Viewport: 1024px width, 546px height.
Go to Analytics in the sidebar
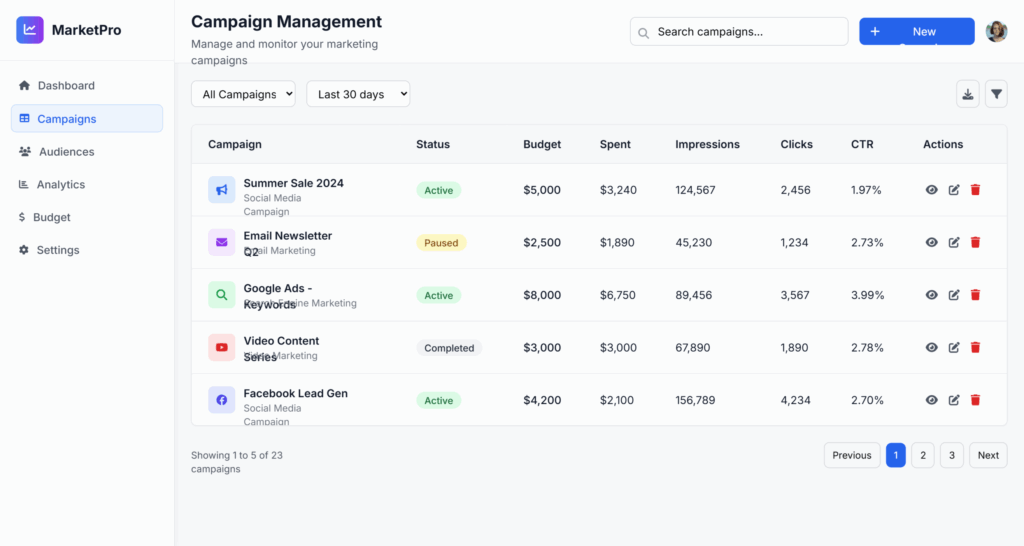tap(60, 184)
